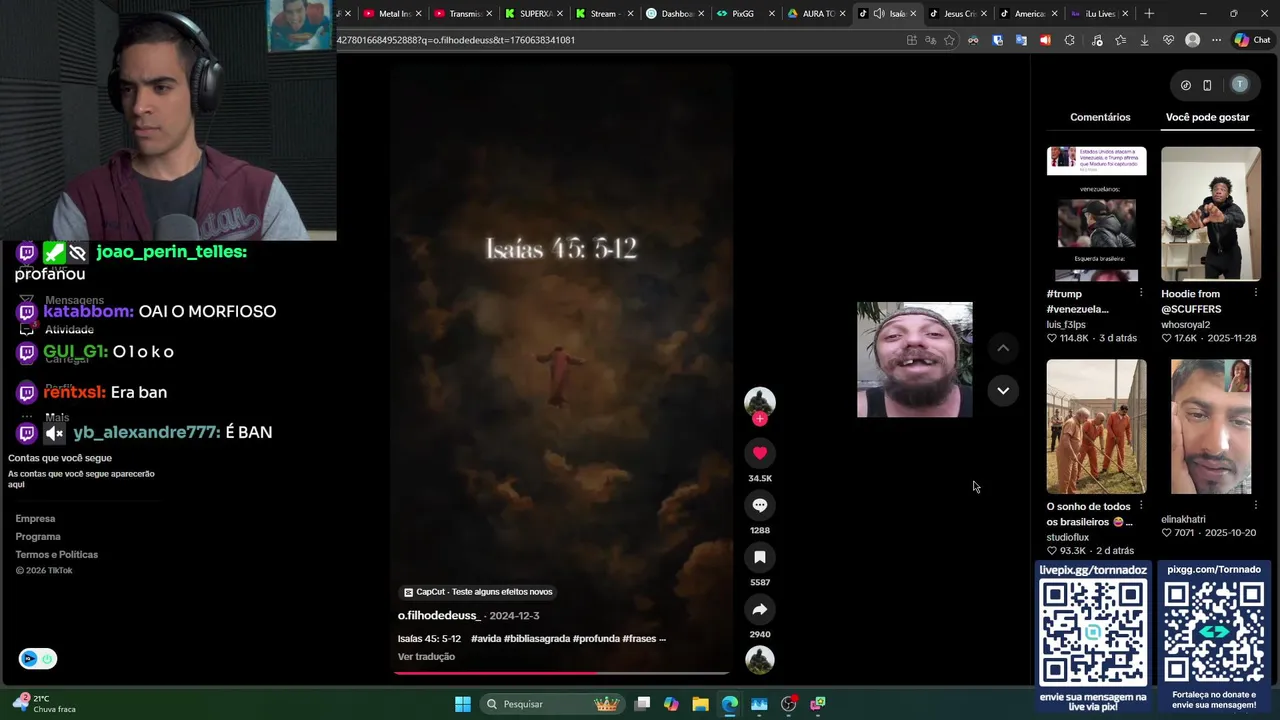The image size is (1280, 720).
Task: Open options menu for Hoodie from @SCUFFERS video
Action: click(x=1255, y=293)
